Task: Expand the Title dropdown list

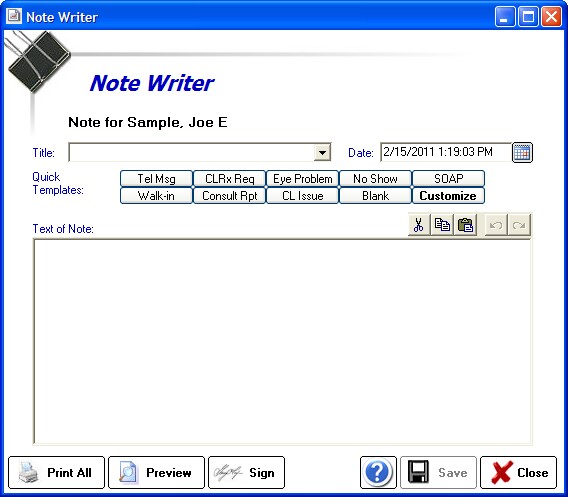Action: click(x=322, y=153)
